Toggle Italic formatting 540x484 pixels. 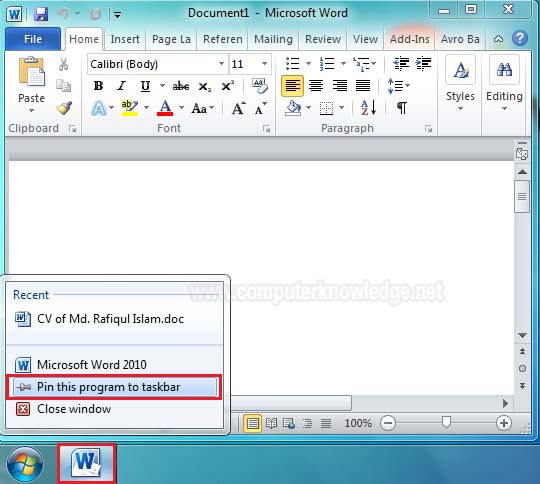(121, 86)
